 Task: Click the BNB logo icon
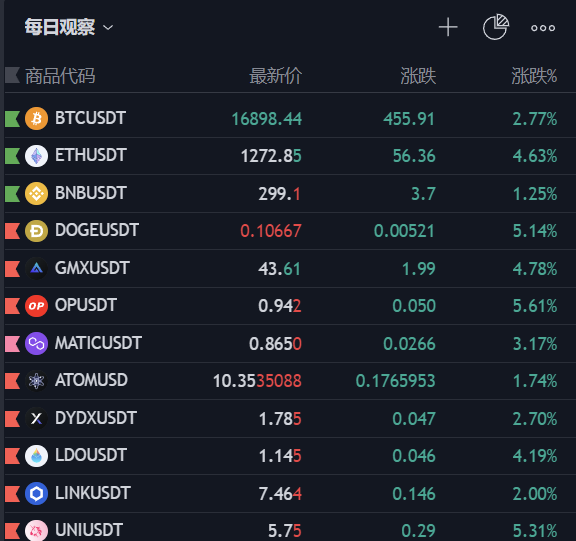tap(36, 194)
